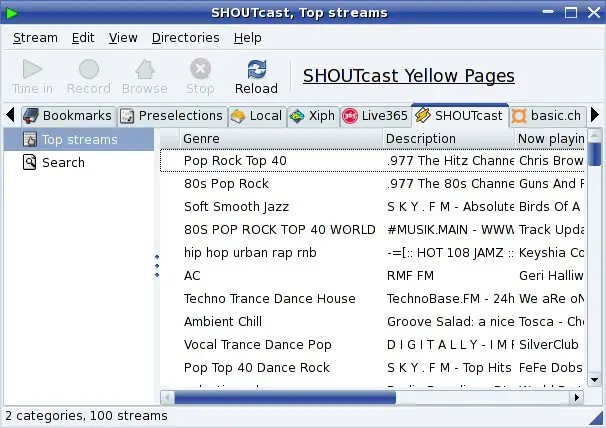The width and height of the screenshot is (606, 428).
Task: Click the Live365 red logo icon
Action: coord(350,116)
